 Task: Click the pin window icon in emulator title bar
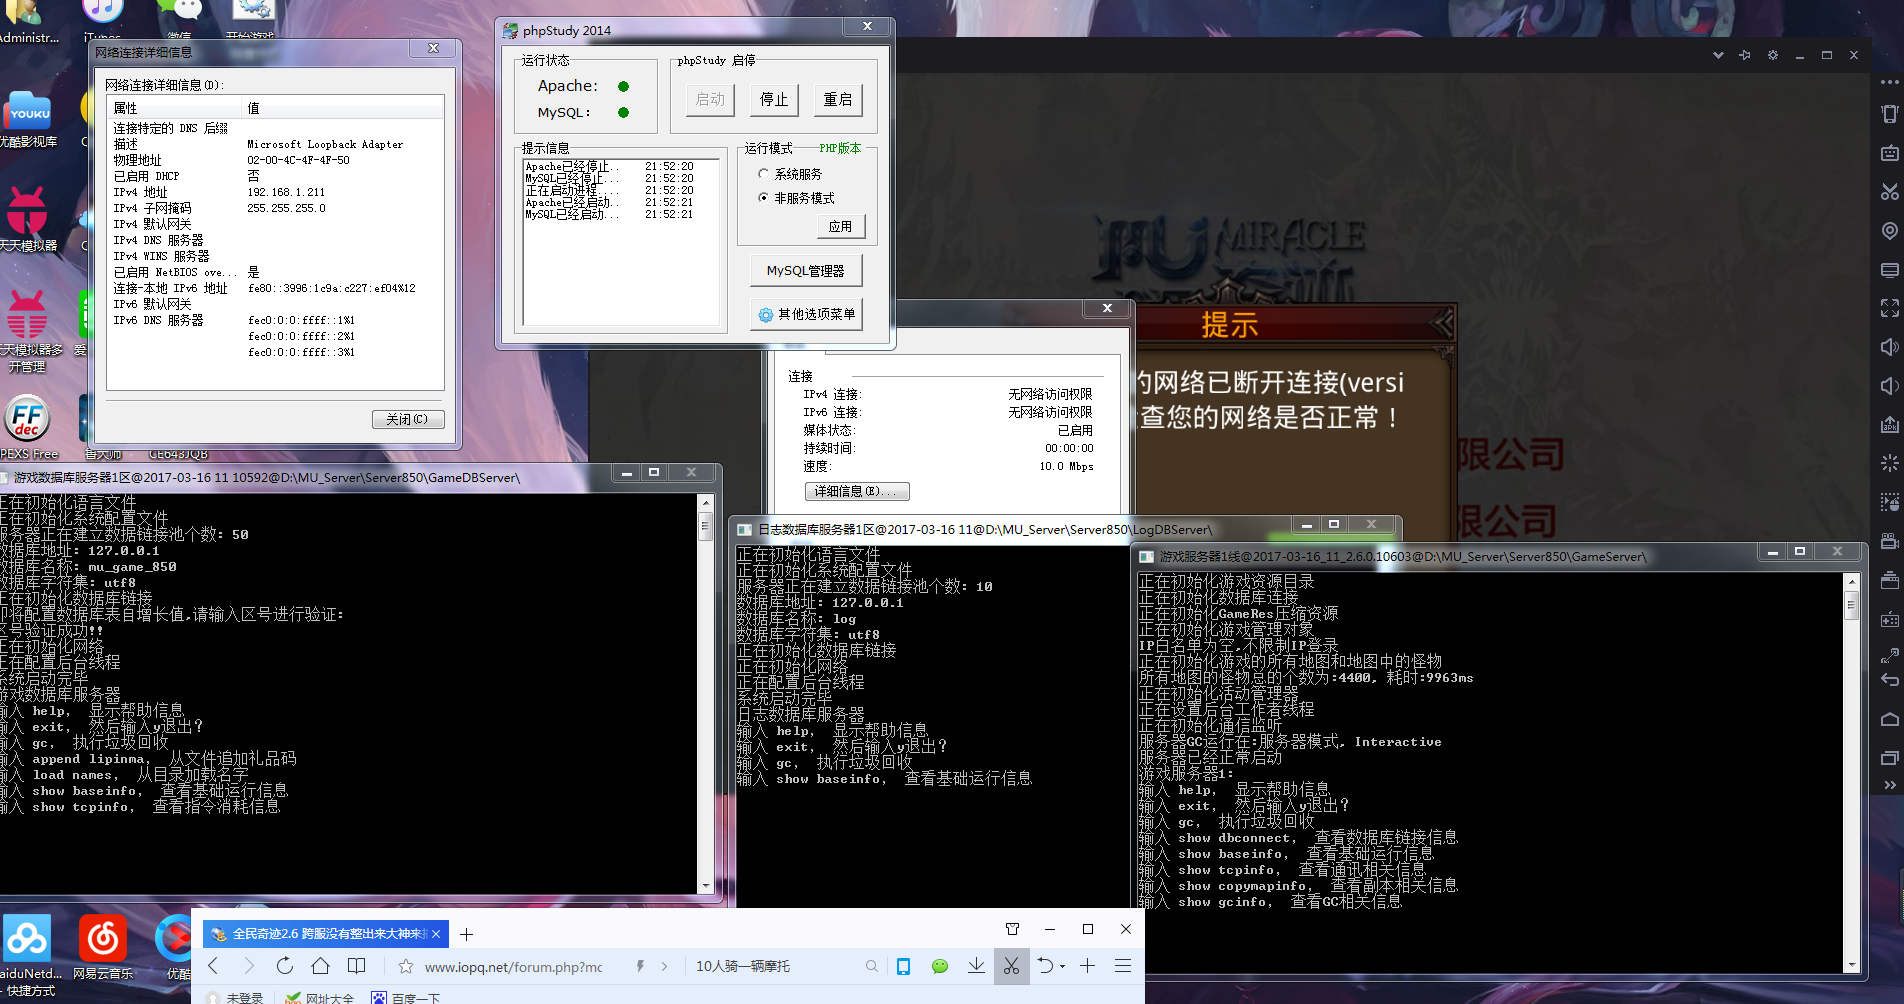pyautogui.click(x=1745, y=55)
